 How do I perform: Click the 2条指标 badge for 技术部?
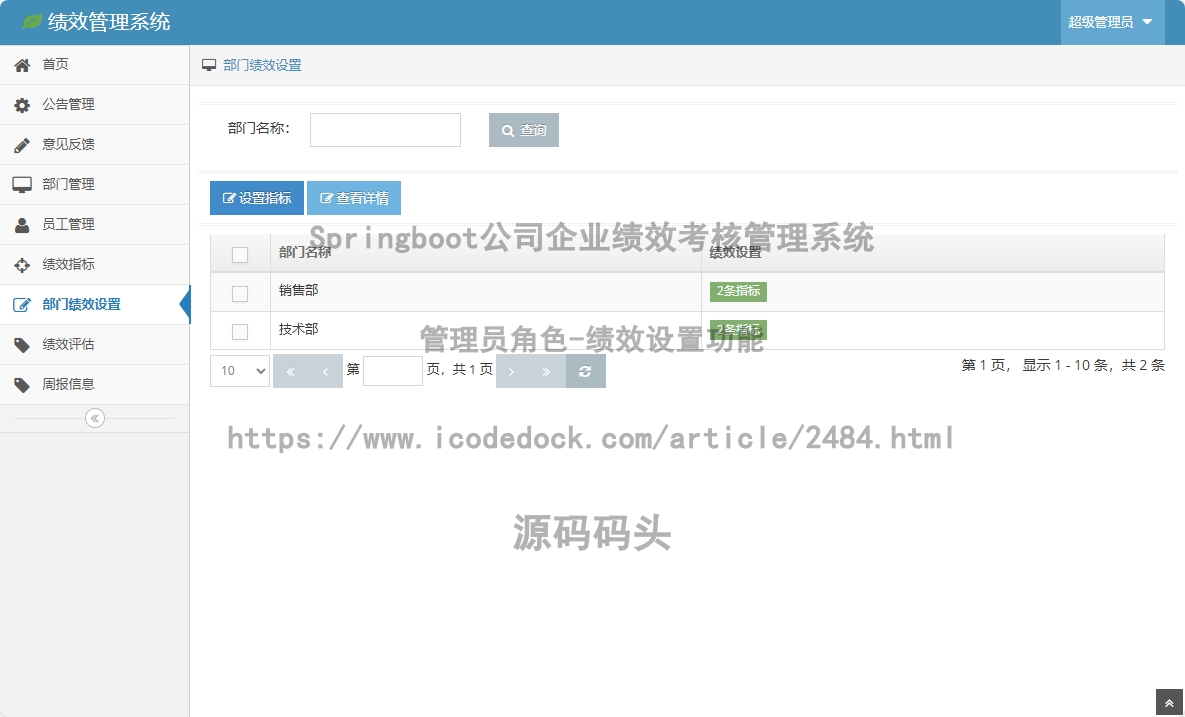(738, 330)
